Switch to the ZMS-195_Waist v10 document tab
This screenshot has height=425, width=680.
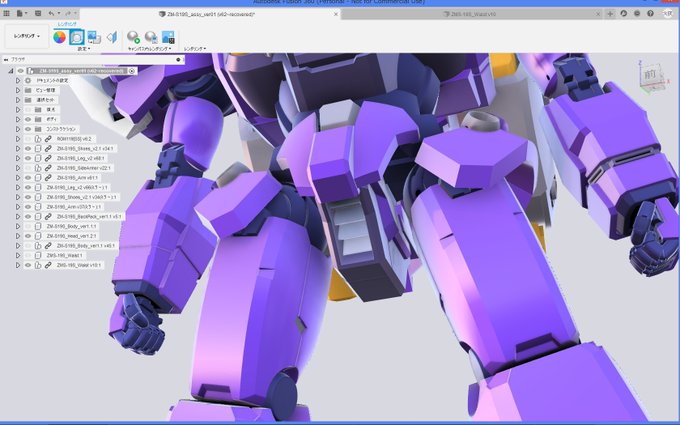473,14
